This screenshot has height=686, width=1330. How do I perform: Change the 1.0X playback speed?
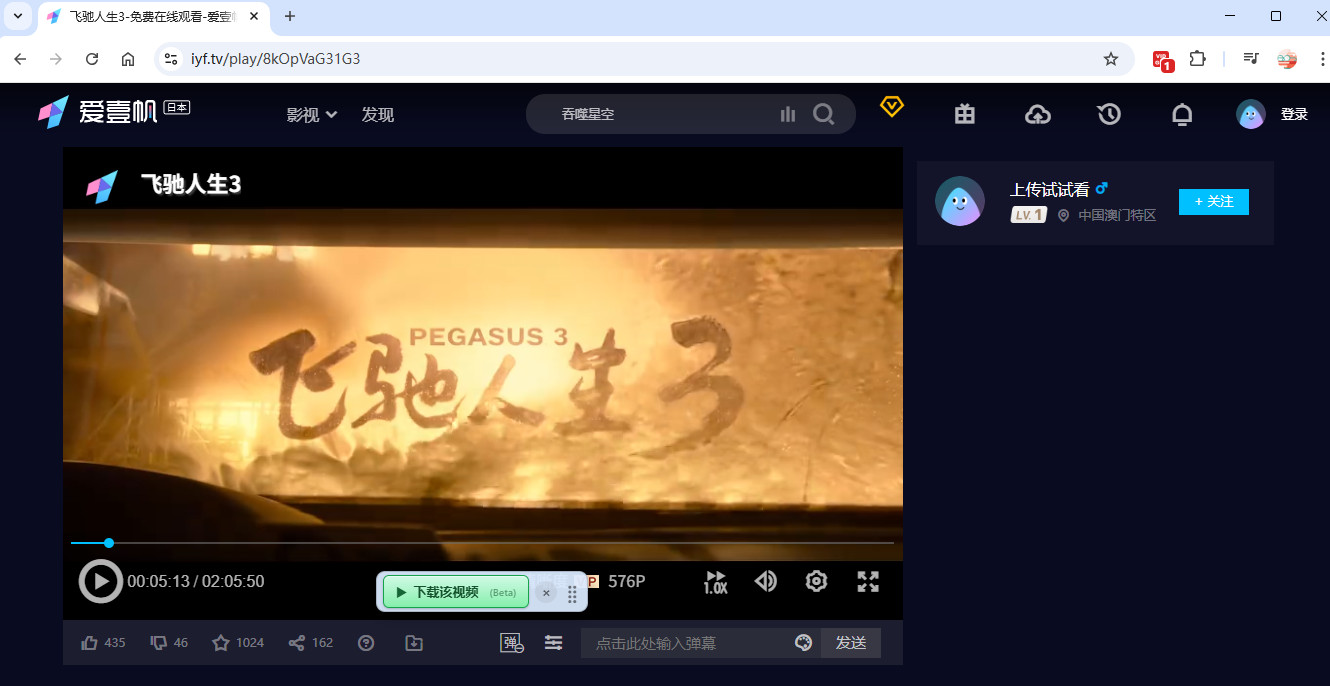(715, 582)
